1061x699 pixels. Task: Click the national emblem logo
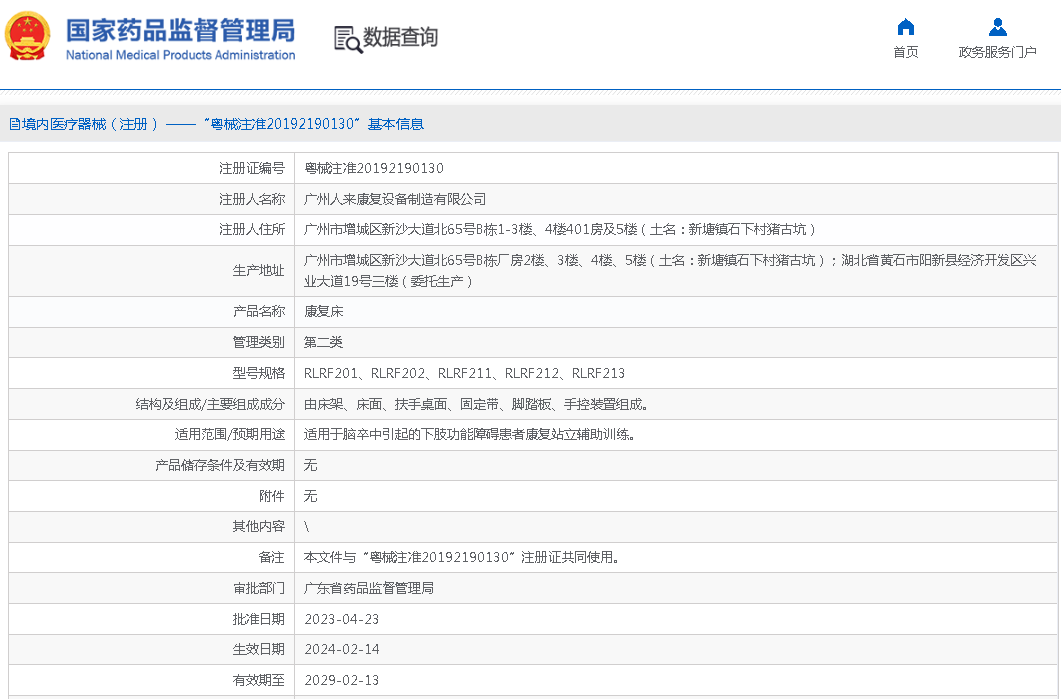pos(27,37)
